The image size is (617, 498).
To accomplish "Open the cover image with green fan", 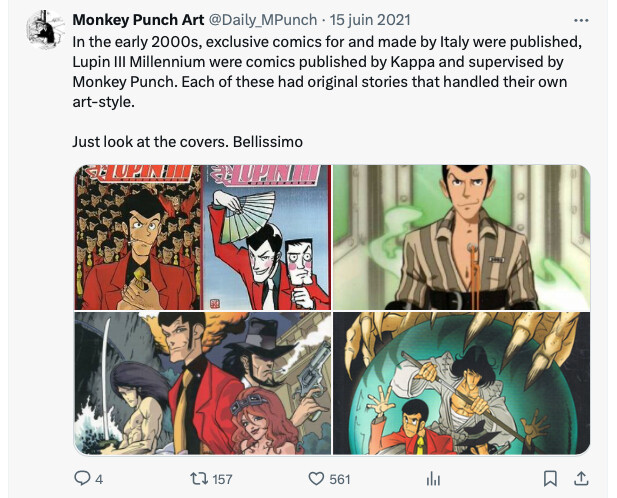I will [266, 237].
